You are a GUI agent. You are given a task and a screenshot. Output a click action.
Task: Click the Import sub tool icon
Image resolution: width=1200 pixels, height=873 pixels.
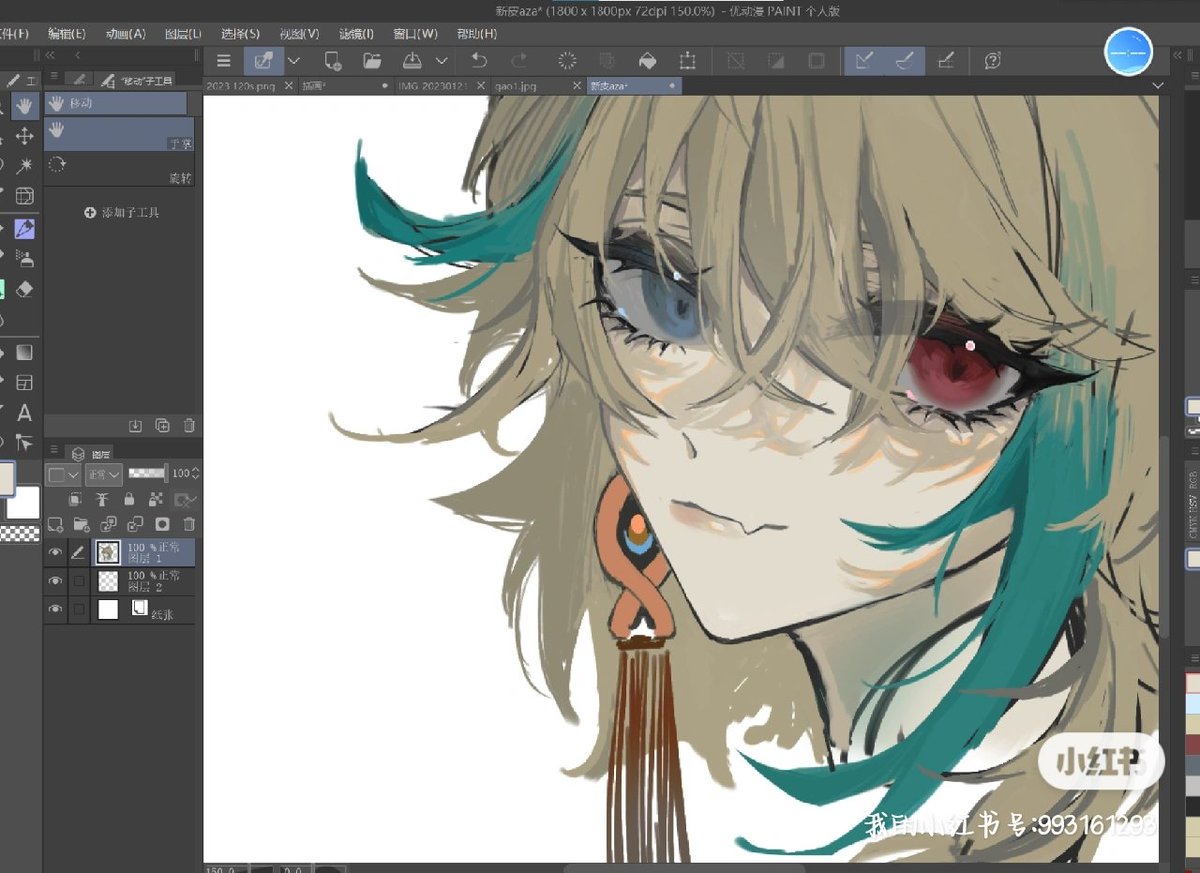click(x=136, y=426)
